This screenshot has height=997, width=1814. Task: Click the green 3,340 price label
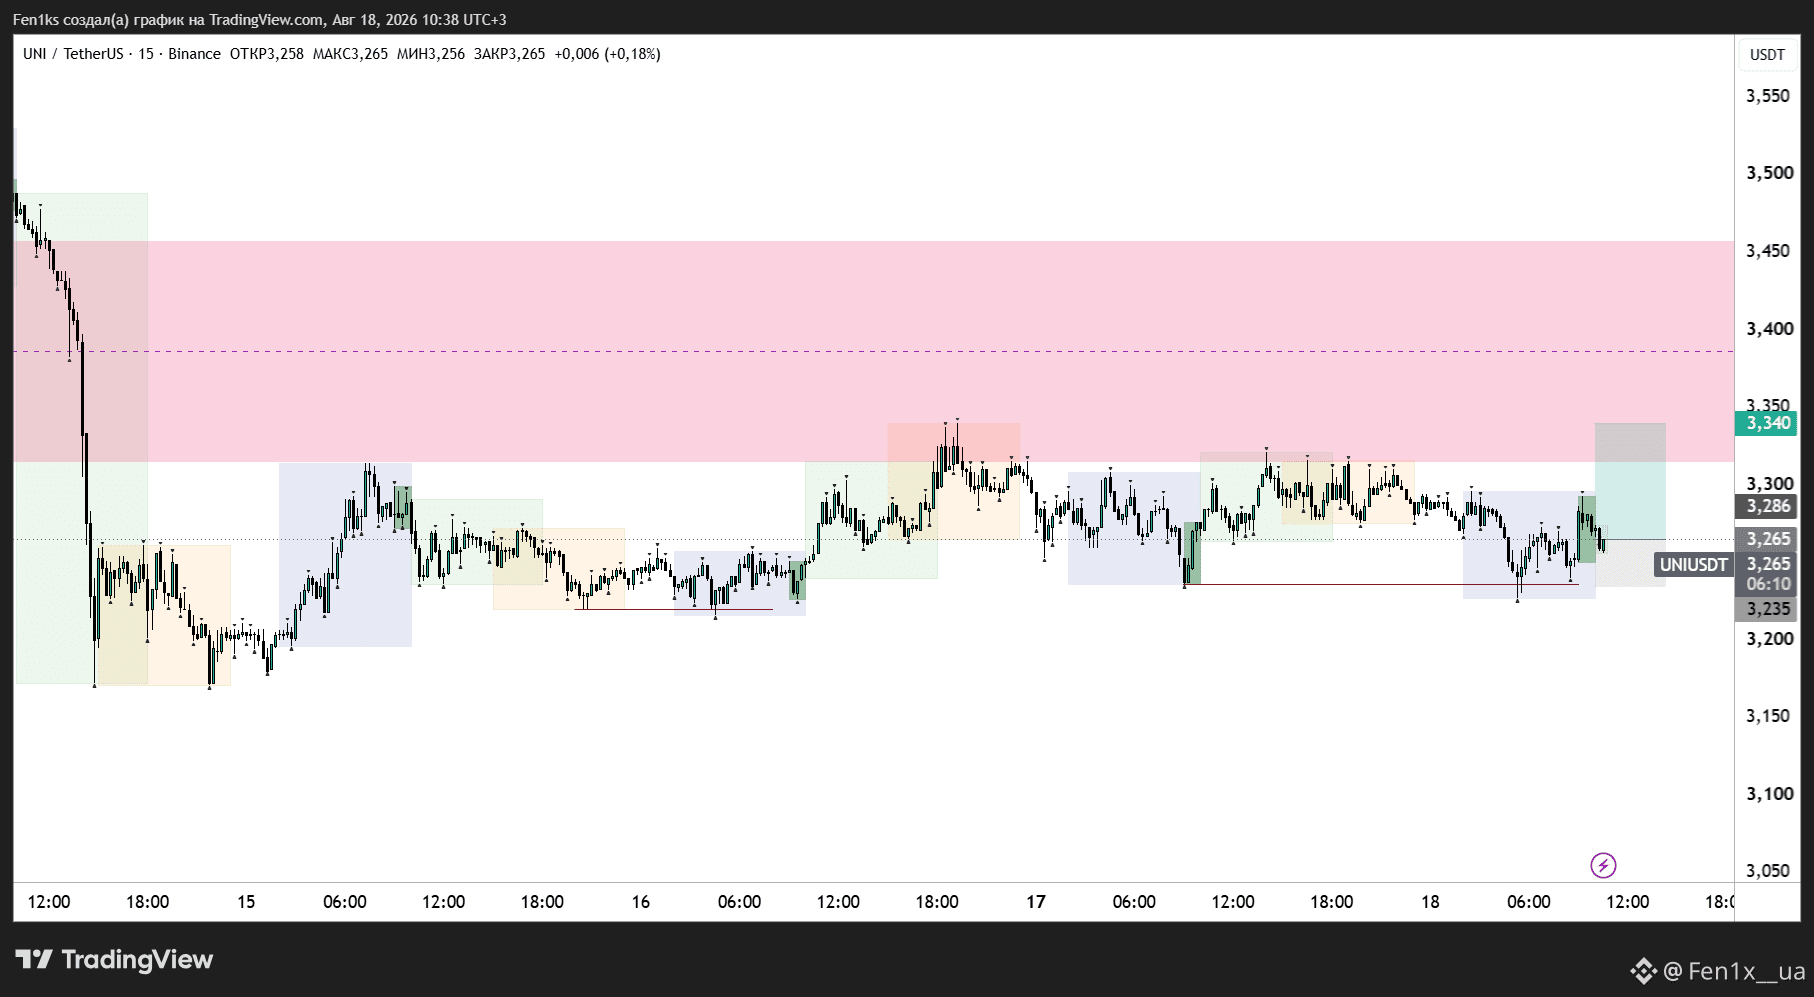[x=1767, y=423]
